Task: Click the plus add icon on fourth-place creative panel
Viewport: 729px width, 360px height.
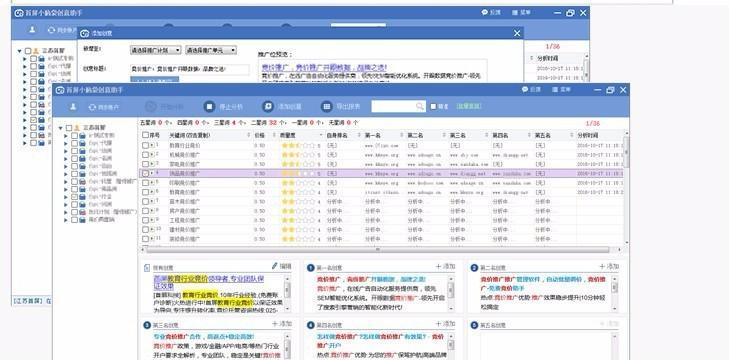Action: pos(438,323)
